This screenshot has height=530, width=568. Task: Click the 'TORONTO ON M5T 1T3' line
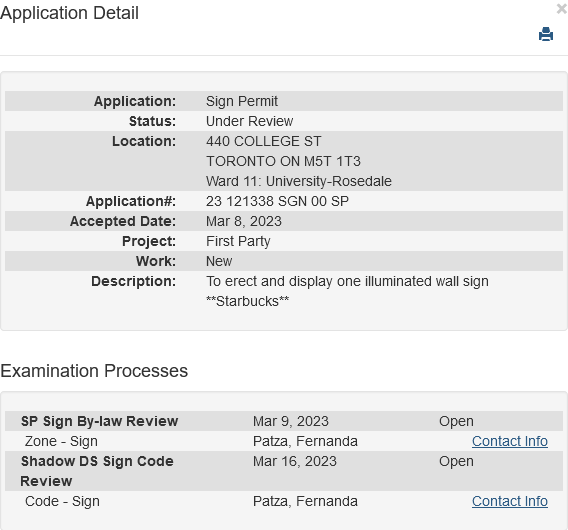(283, 161)
